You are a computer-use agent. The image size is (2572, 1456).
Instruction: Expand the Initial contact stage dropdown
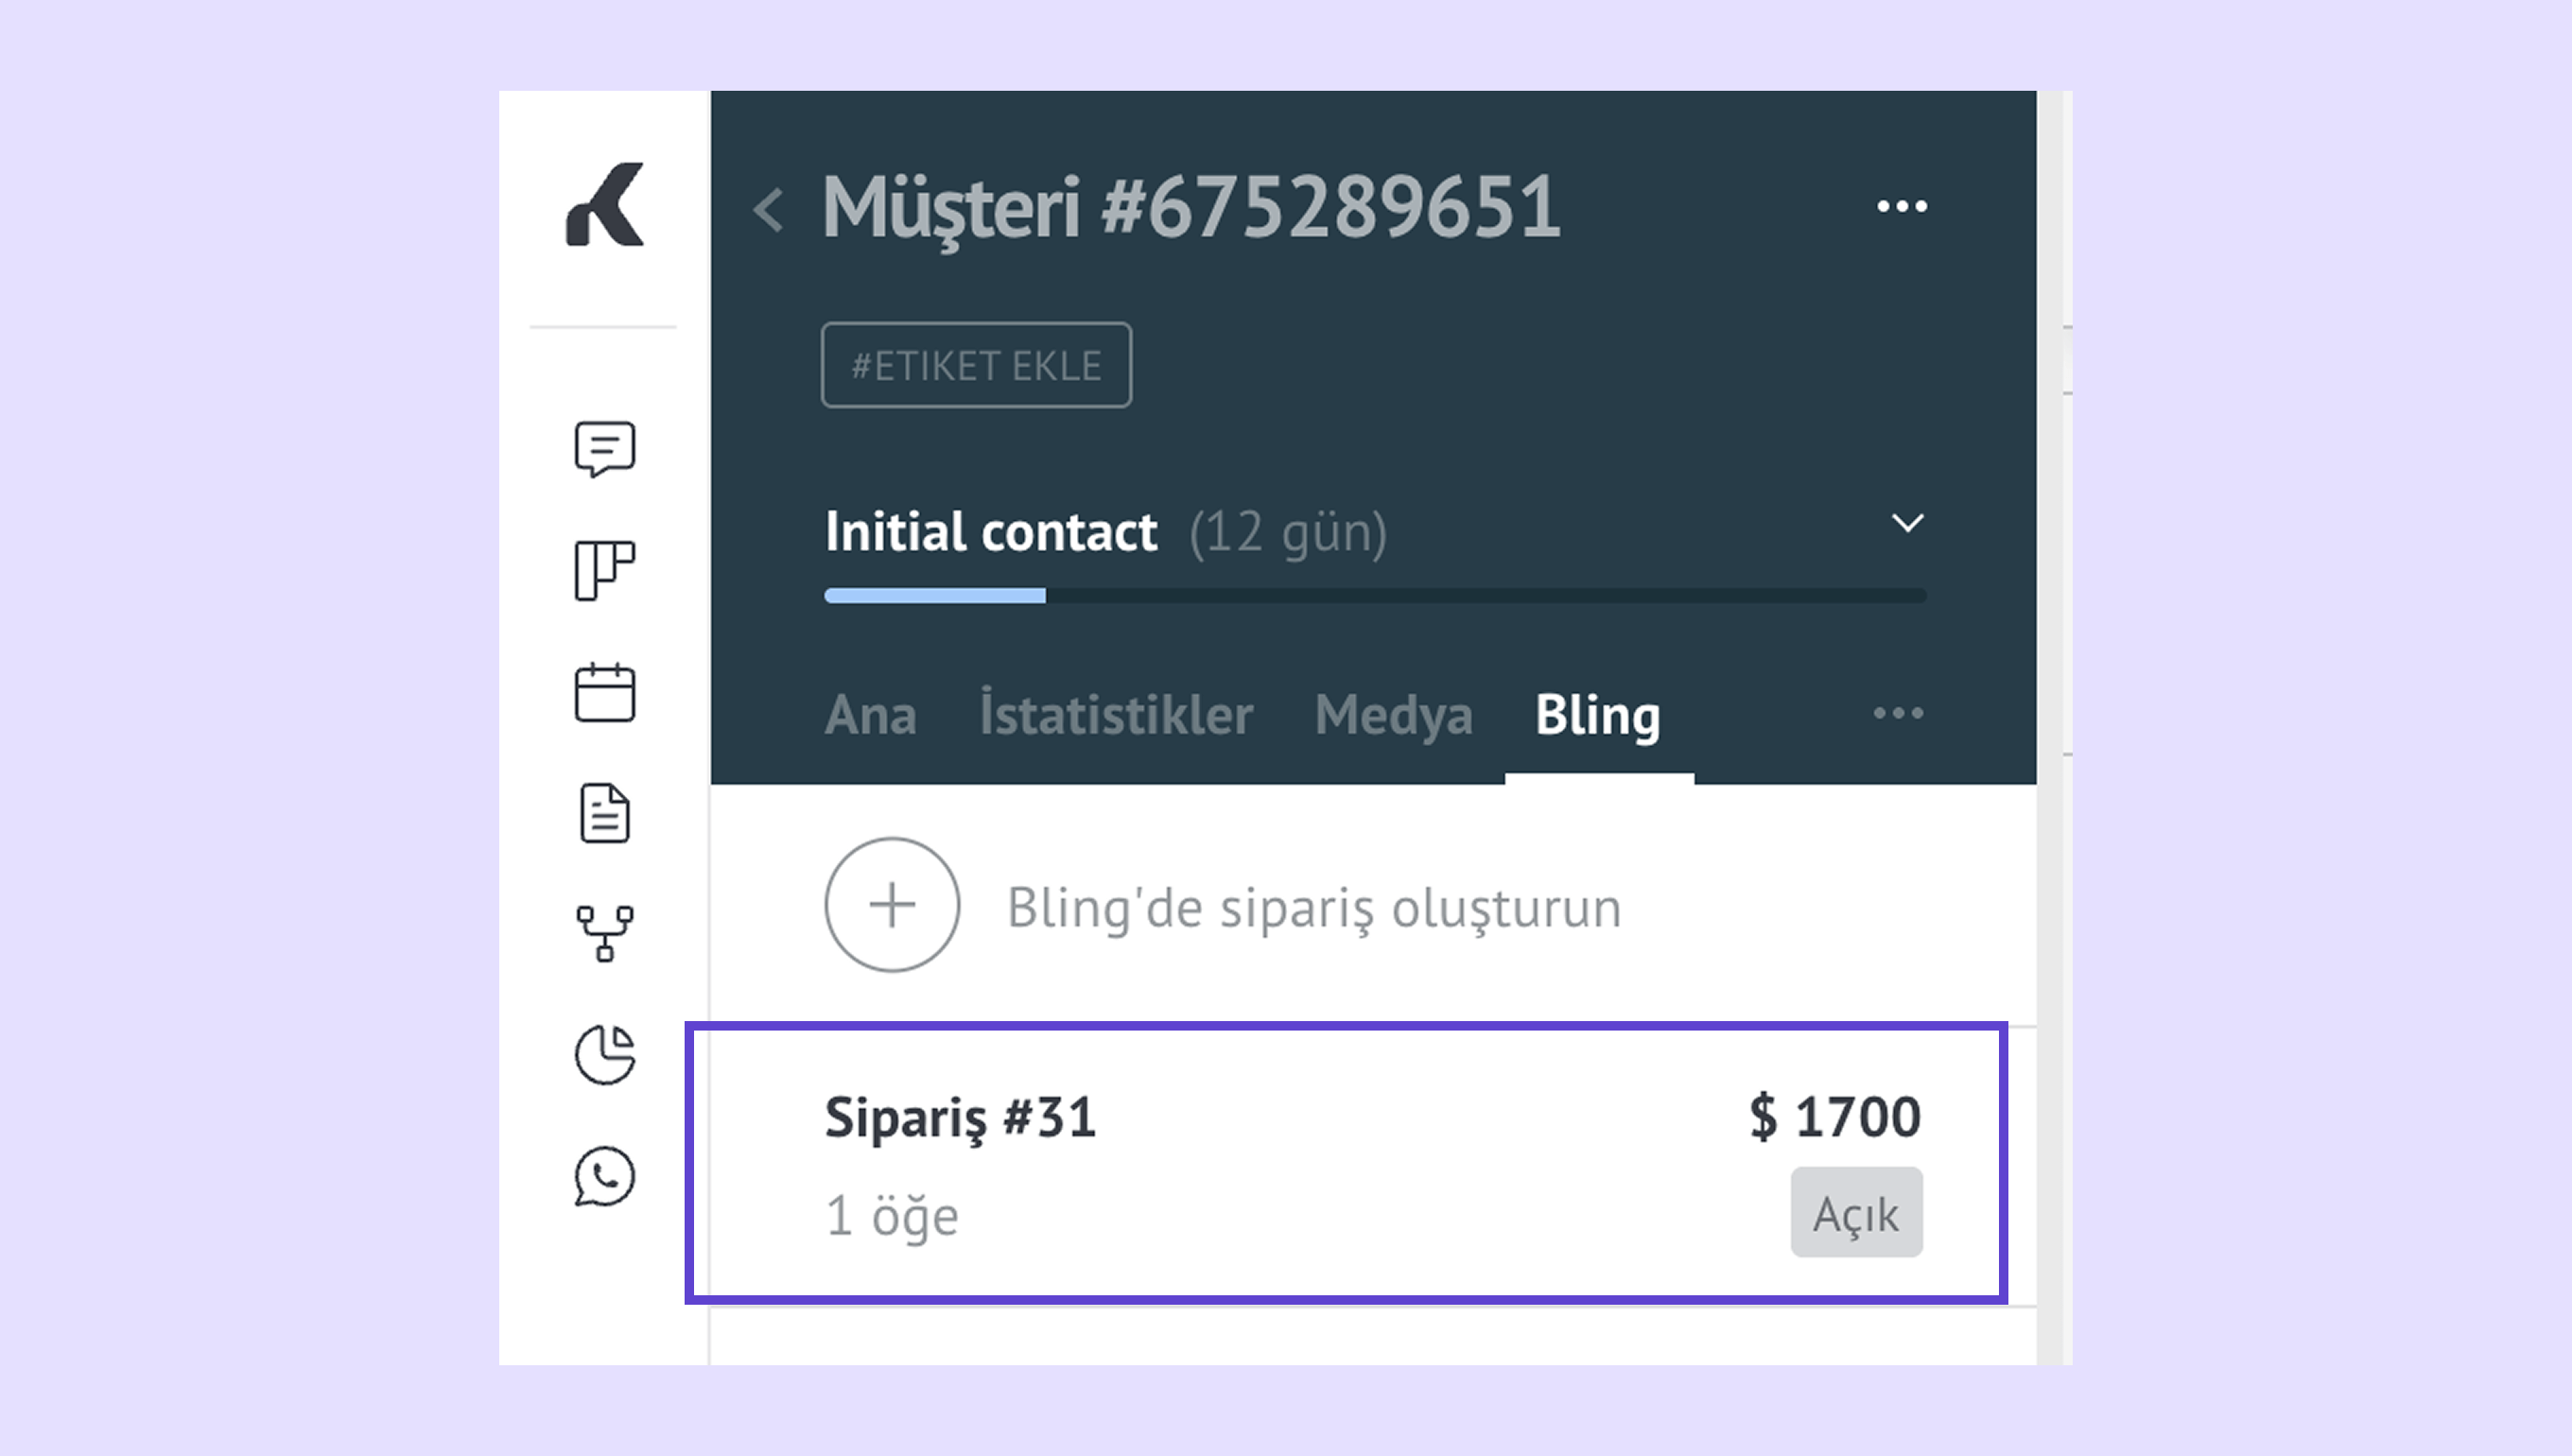[x=1907, y=523]
